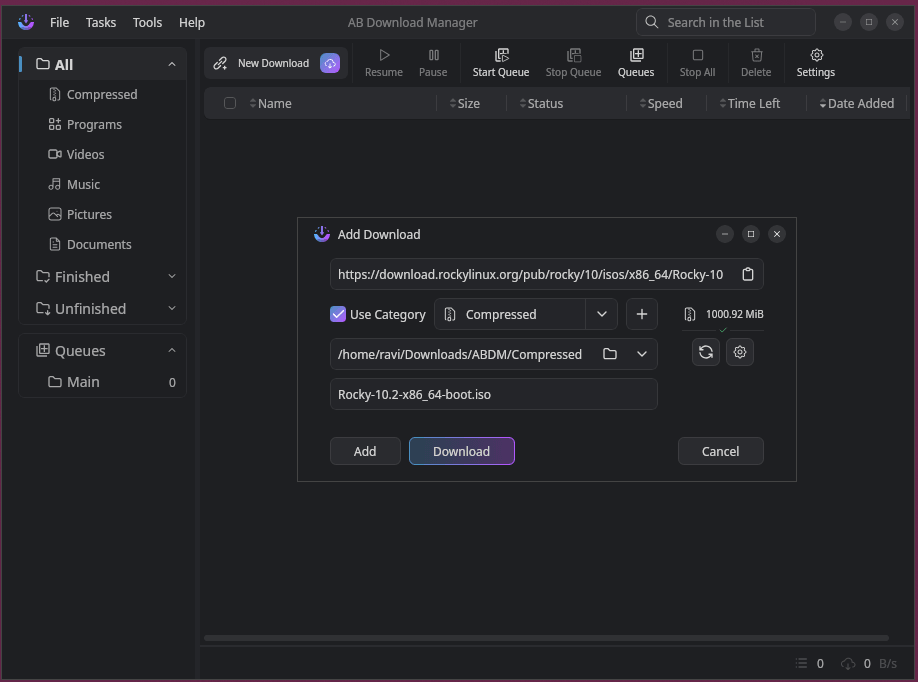Click the plus button to add category
This screenshot has height=682, width=918.
pyautogui.click(x=642, y=314)
